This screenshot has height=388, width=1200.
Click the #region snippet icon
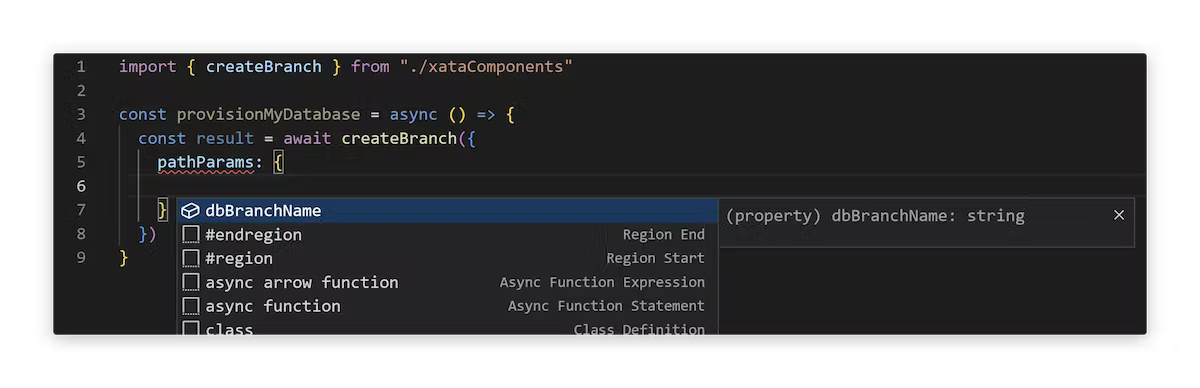click(190, 259)
